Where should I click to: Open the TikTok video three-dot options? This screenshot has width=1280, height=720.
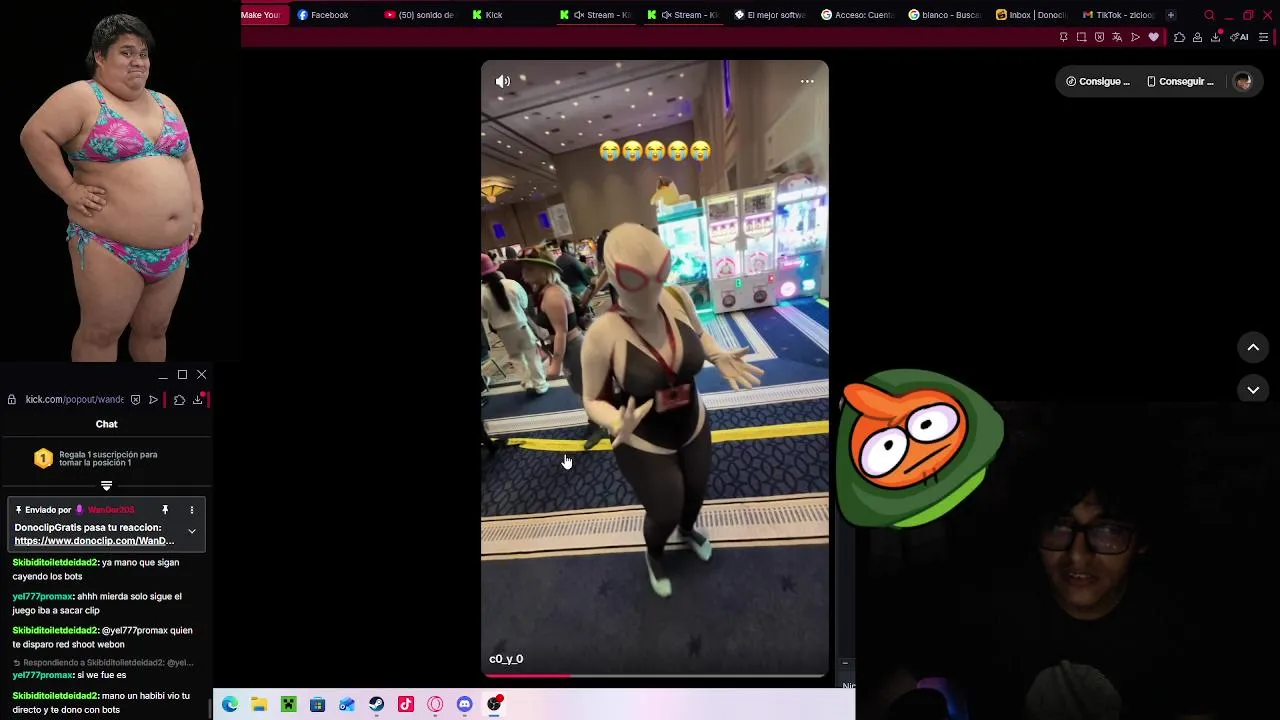coord(807,82)
